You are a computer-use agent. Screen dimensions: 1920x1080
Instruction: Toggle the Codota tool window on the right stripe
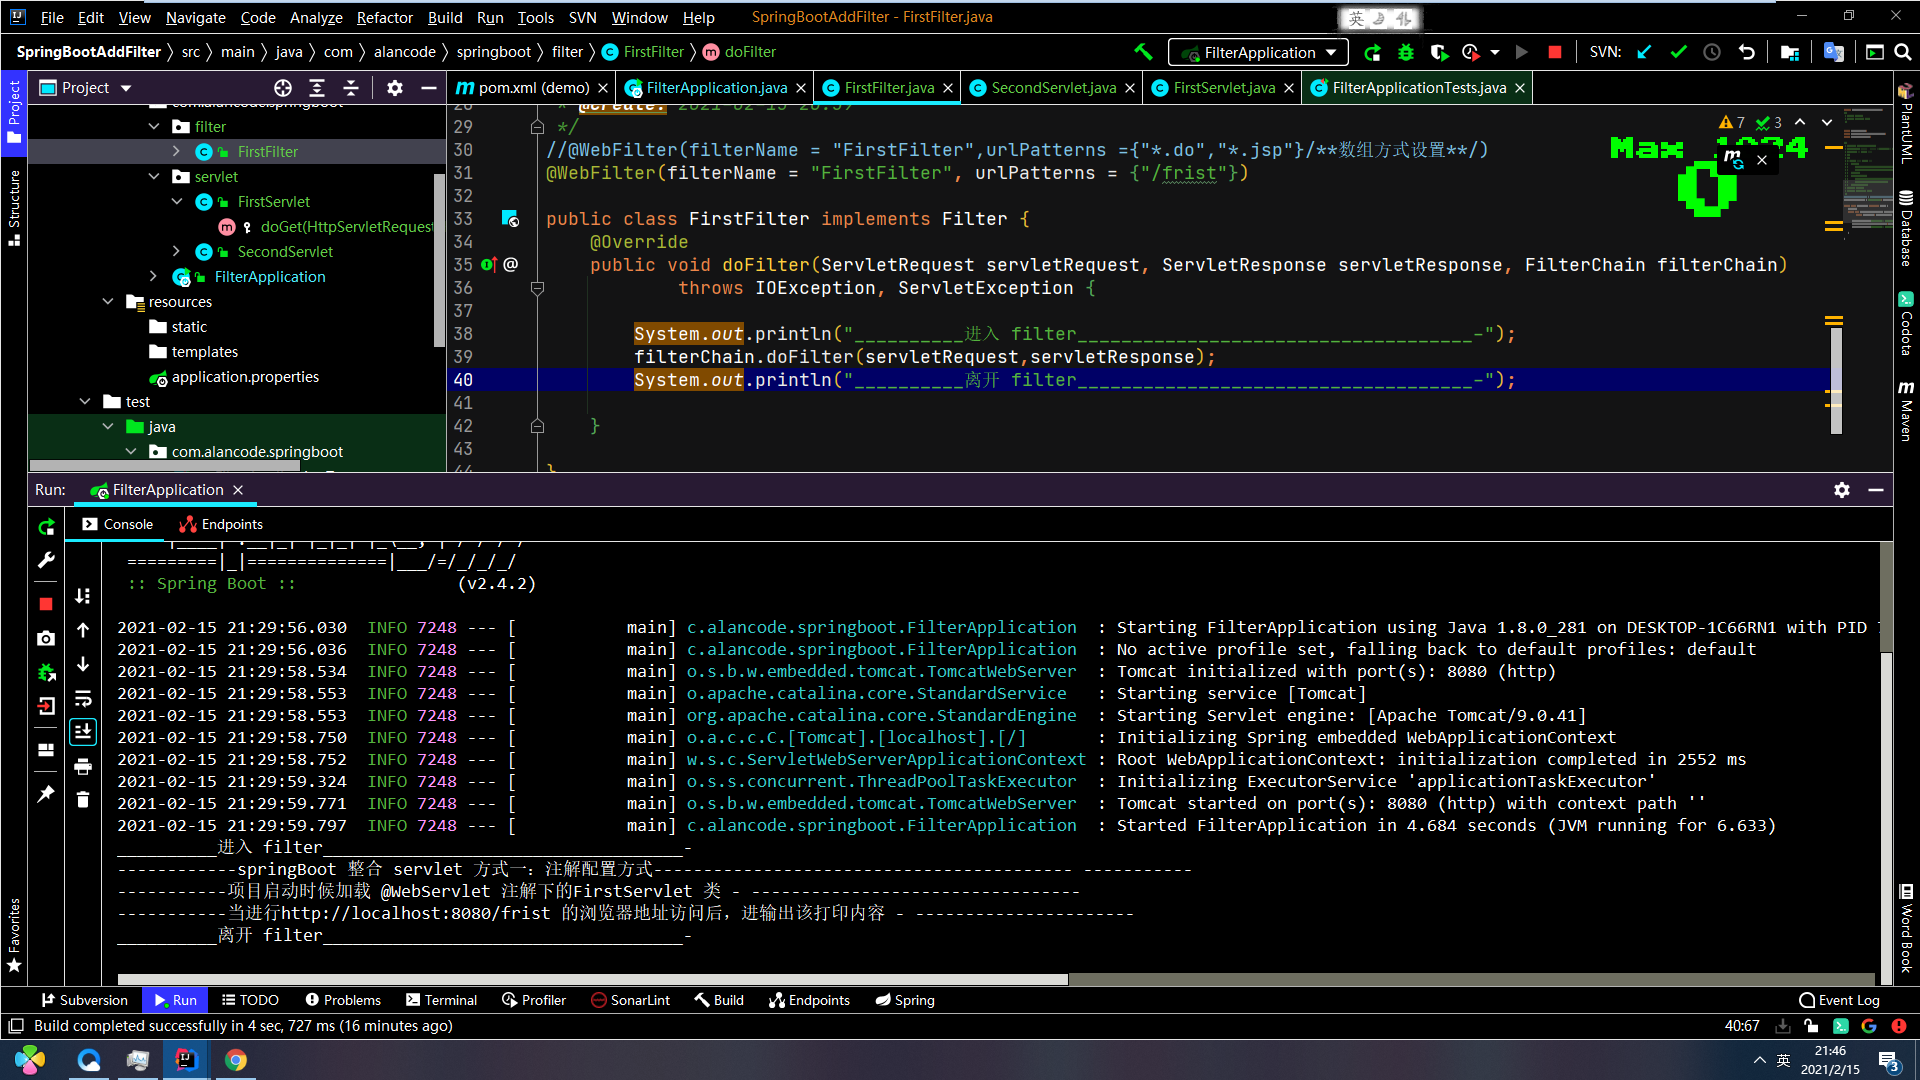pos(1906,323)
